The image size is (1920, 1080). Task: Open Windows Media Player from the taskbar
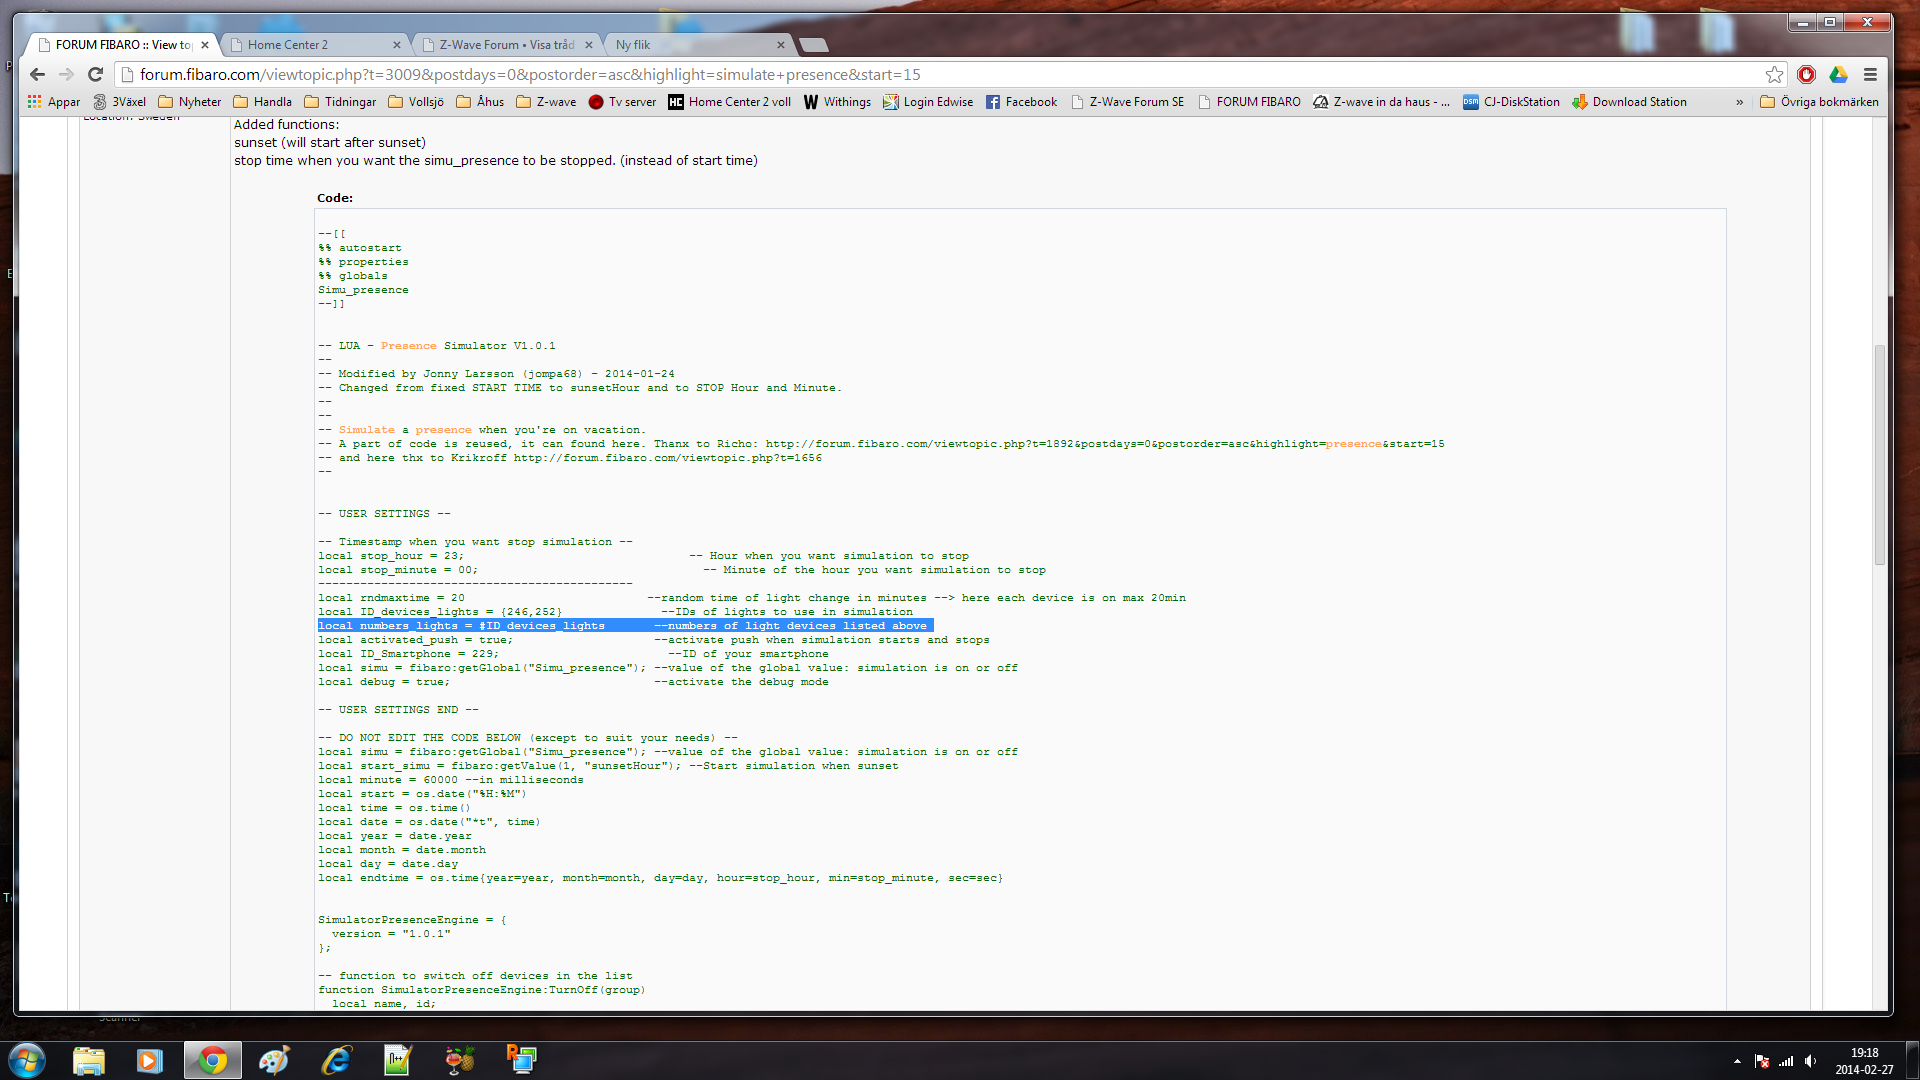tap(150, 1060)
